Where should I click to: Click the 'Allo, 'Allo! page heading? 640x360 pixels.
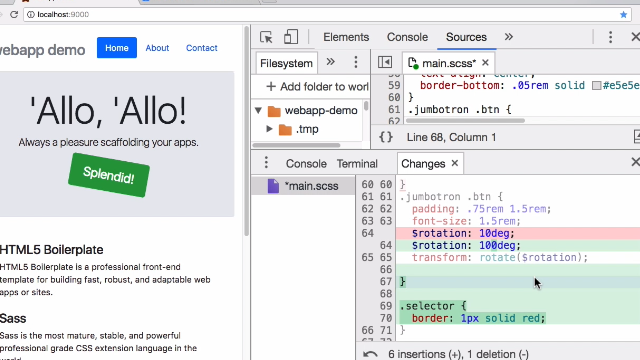point(108,110)
